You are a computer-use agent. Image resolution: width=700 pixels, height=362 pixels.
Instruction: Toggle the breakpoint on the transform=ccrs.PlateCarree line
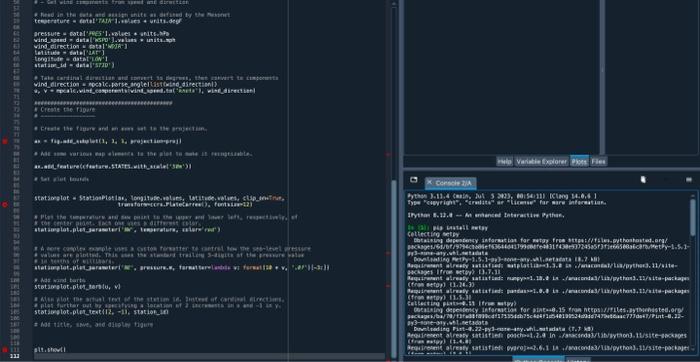point(5,204)
